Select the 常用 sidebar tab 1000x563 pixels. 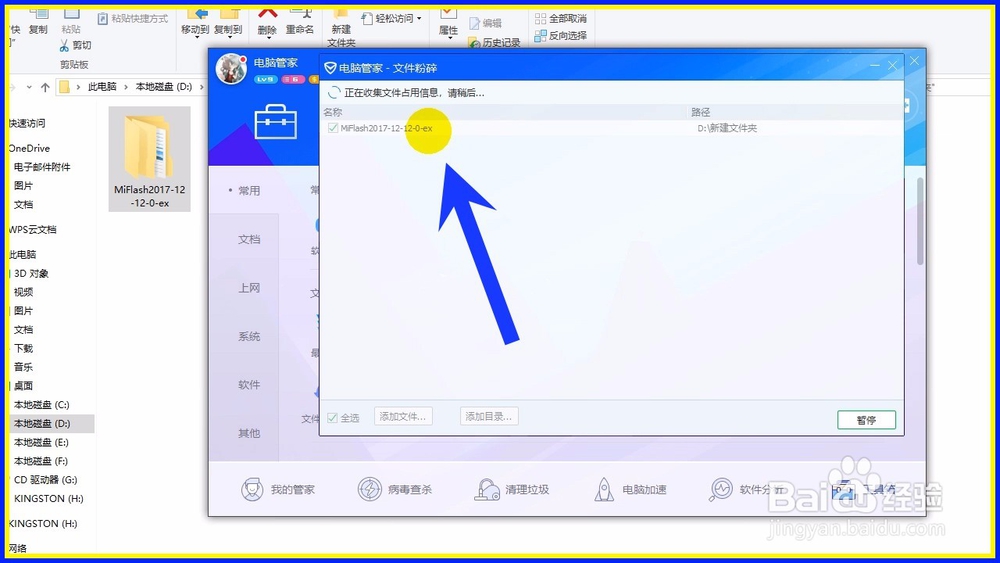point(249,190)
